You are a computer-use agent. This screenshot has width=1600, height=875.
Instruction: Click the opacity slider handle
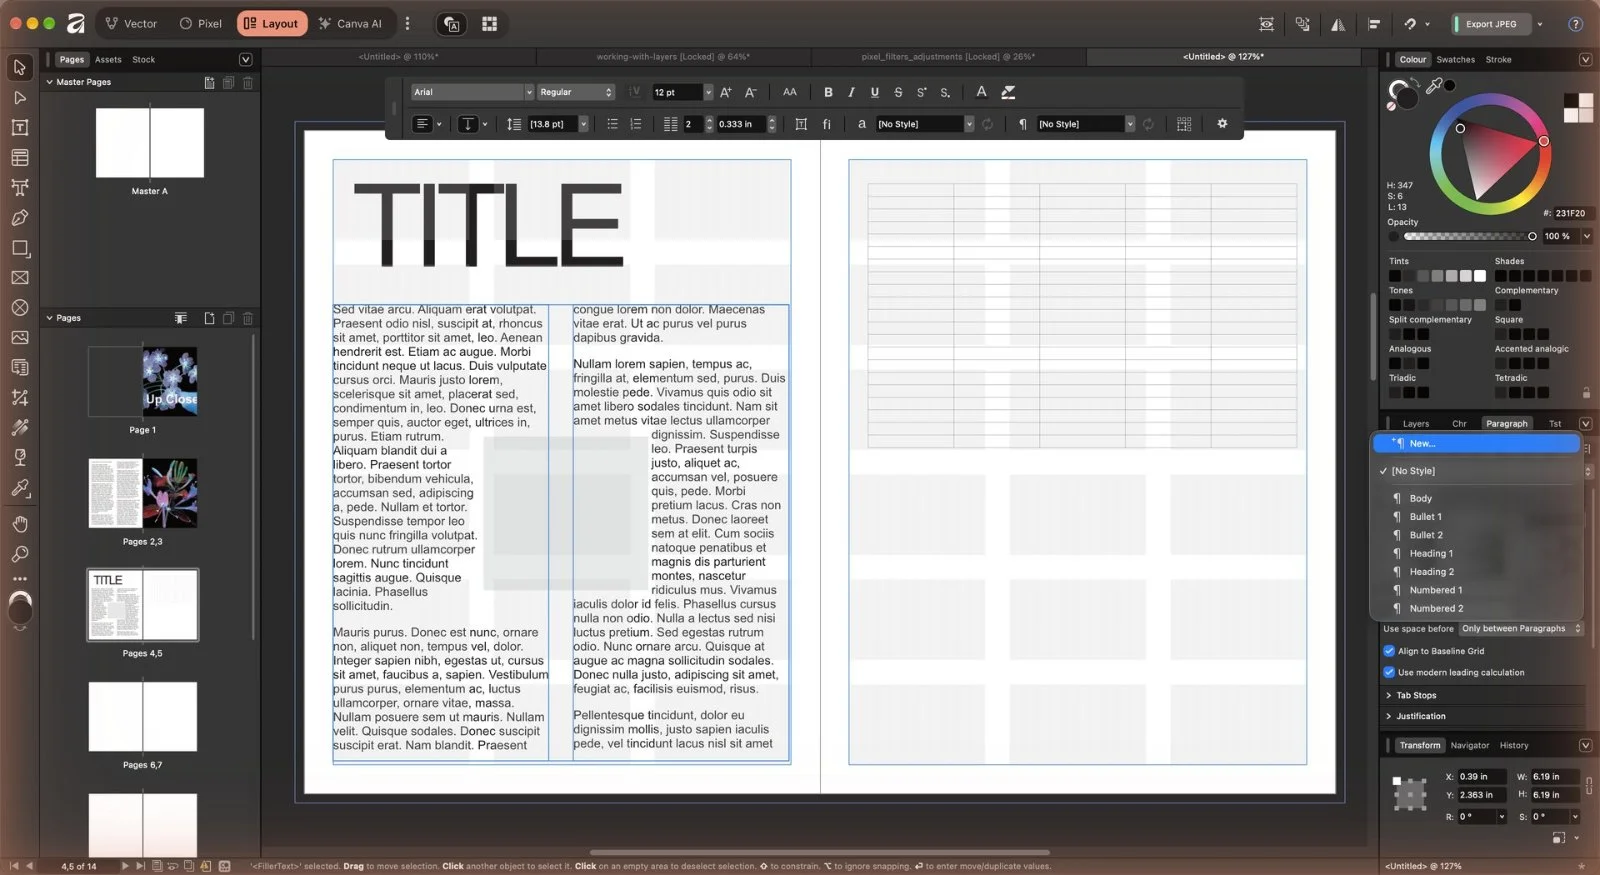[1532, 236]
